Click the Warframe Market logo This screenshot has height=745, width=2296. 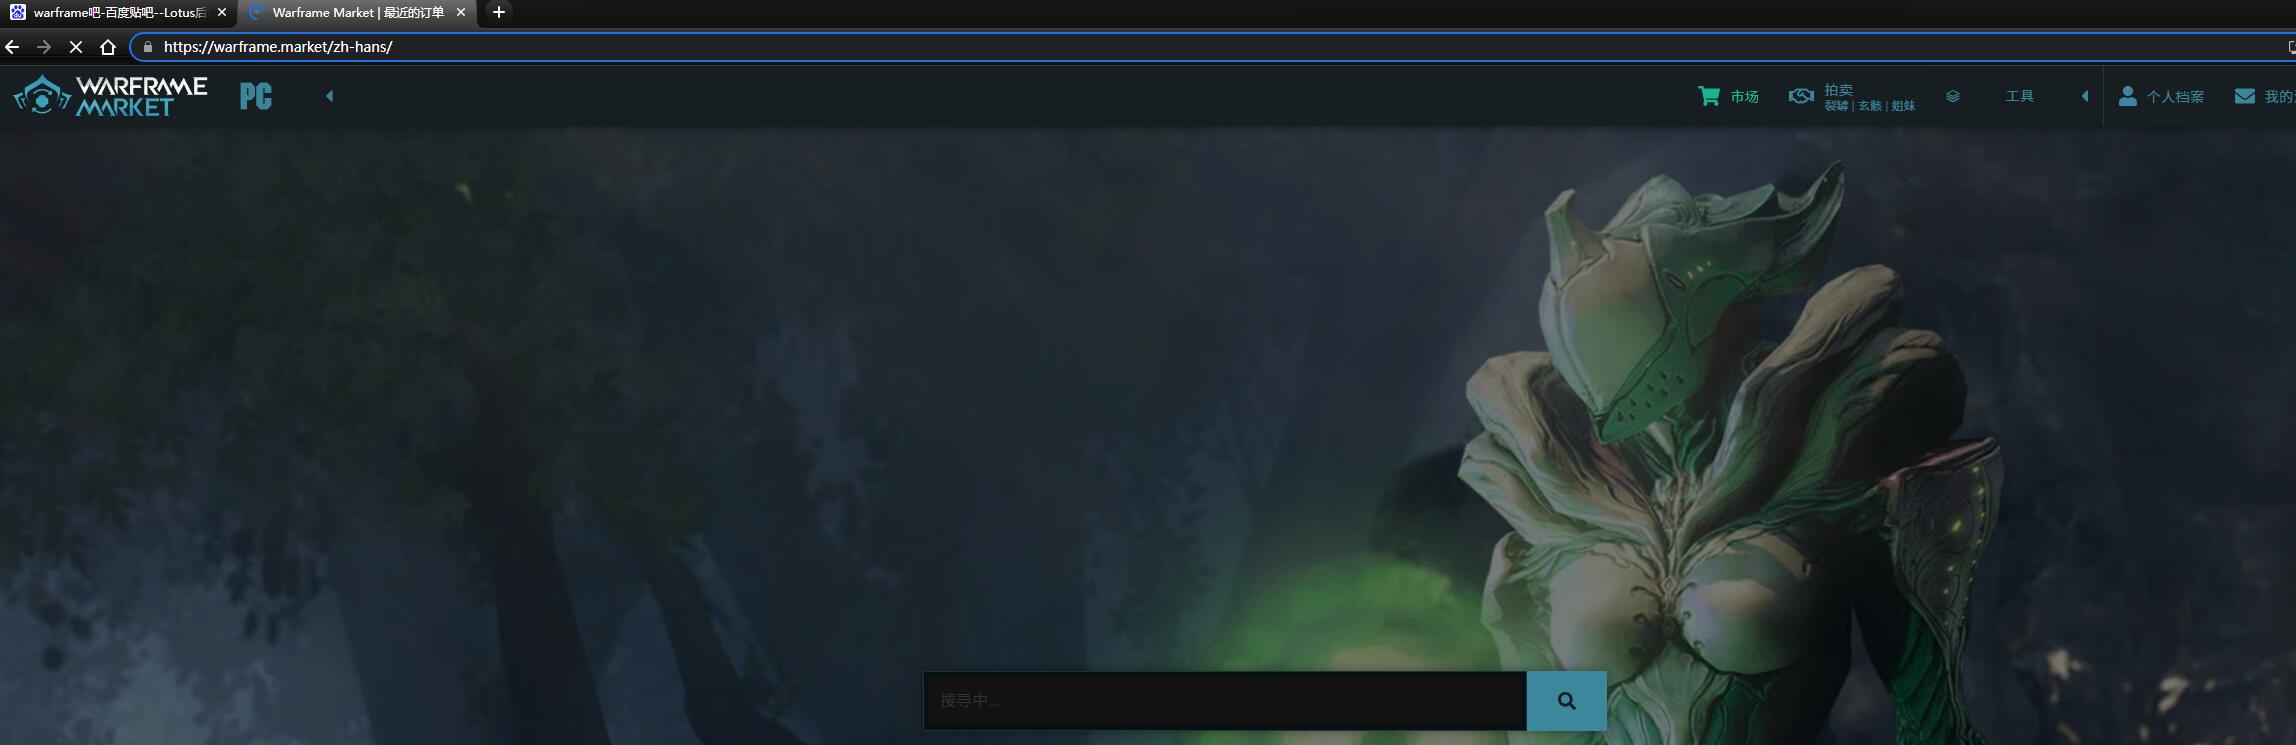[x=110, y=96]
